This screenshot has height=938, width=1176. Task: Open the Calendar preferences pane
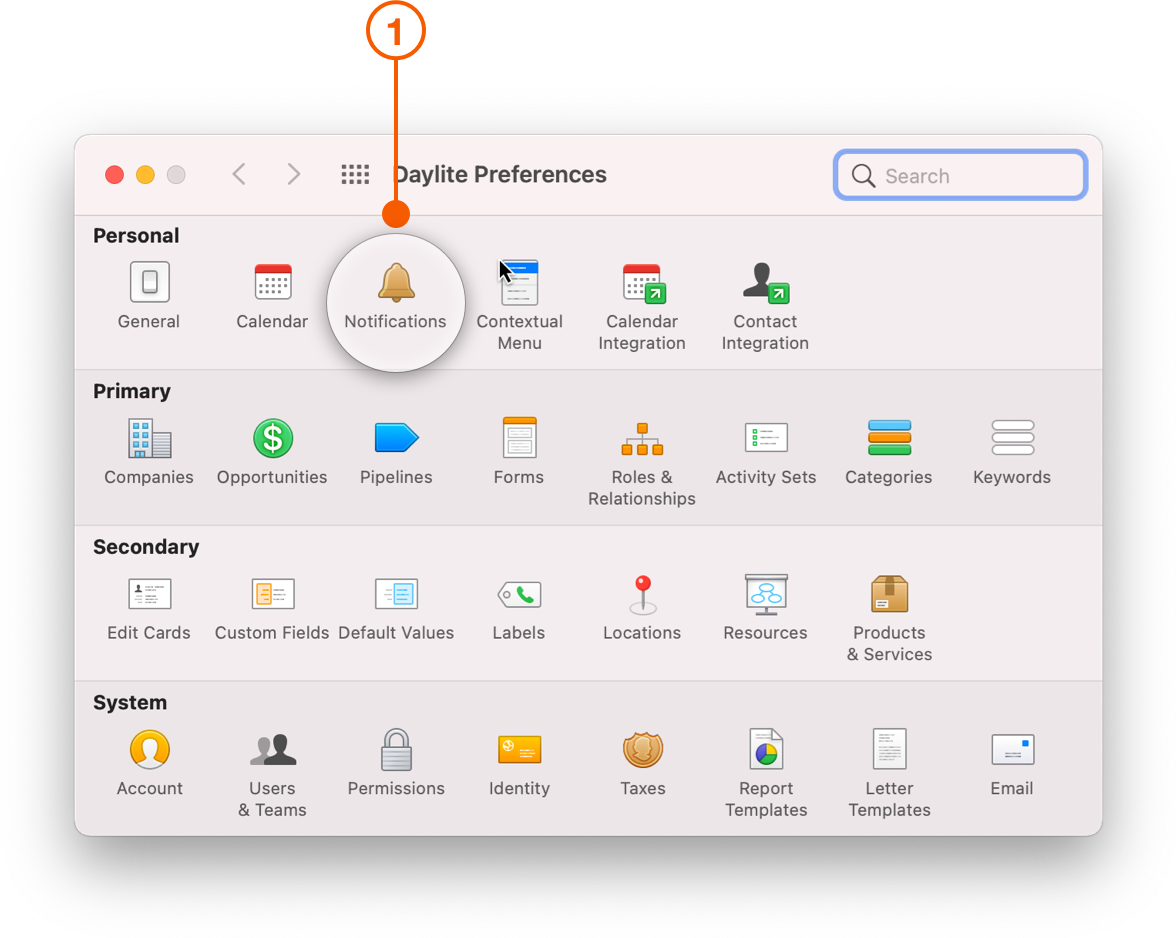tap(272, 295)
